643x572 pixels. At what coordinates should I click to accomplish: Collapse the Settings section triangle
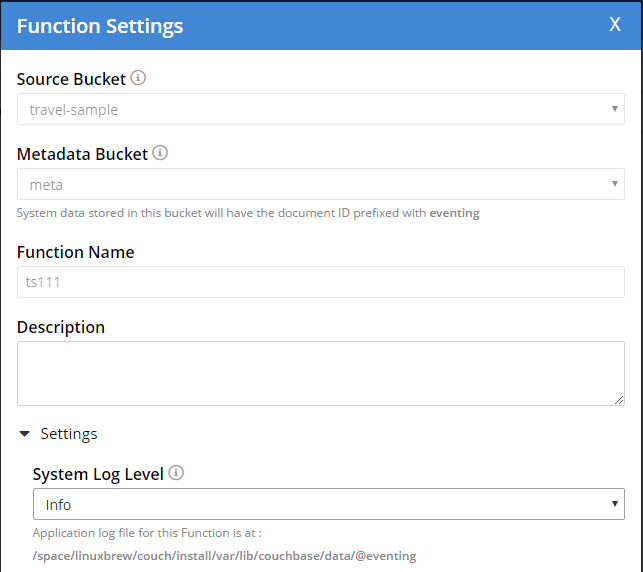tap(25, 434)
